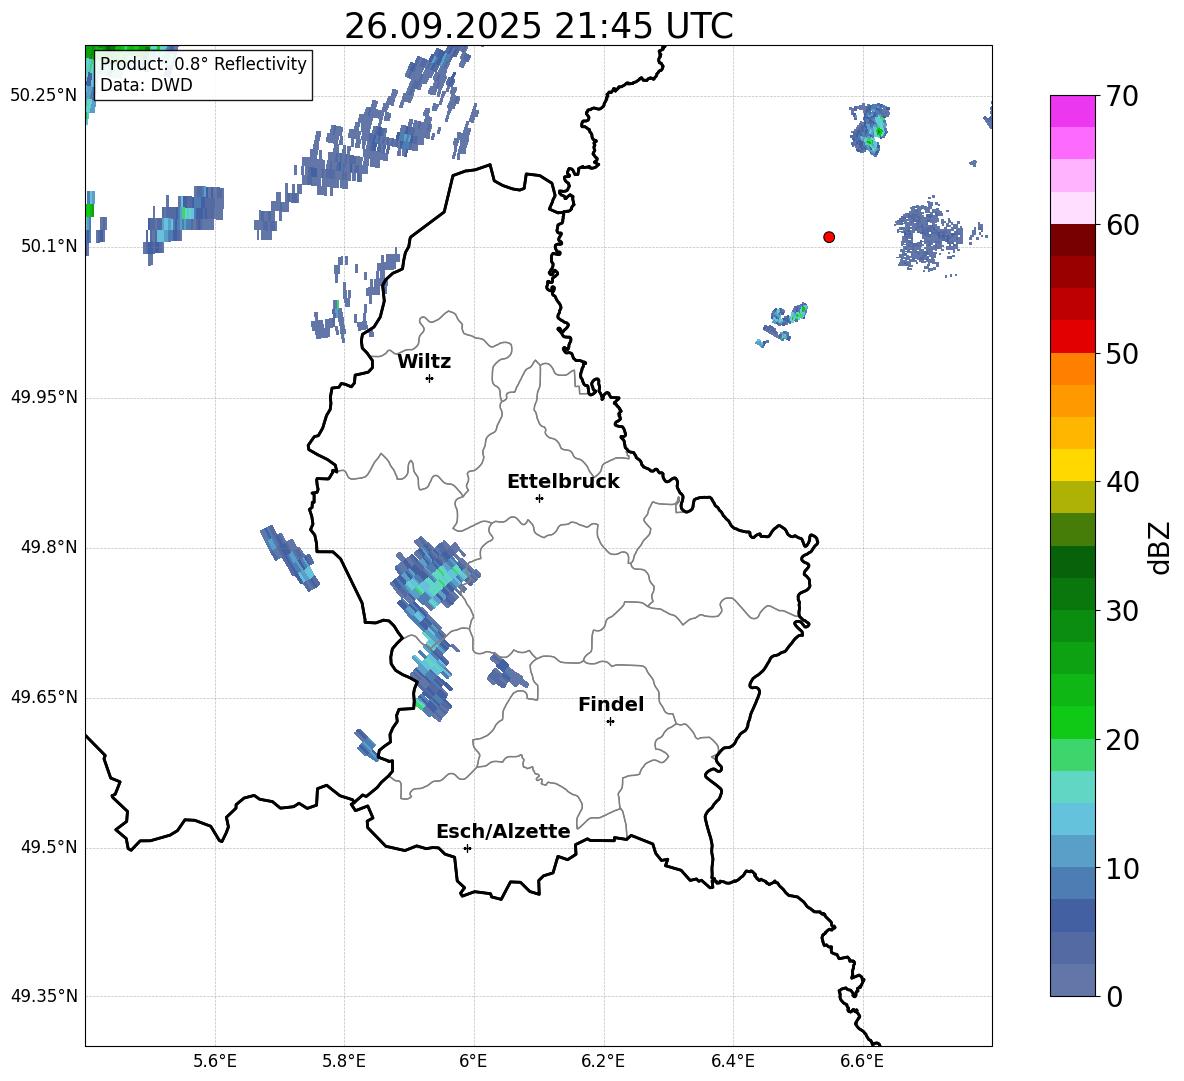Screen dimensions: 1184x1081
Task: Click the 49.95°N latitude label
Action: pos(43,397)
